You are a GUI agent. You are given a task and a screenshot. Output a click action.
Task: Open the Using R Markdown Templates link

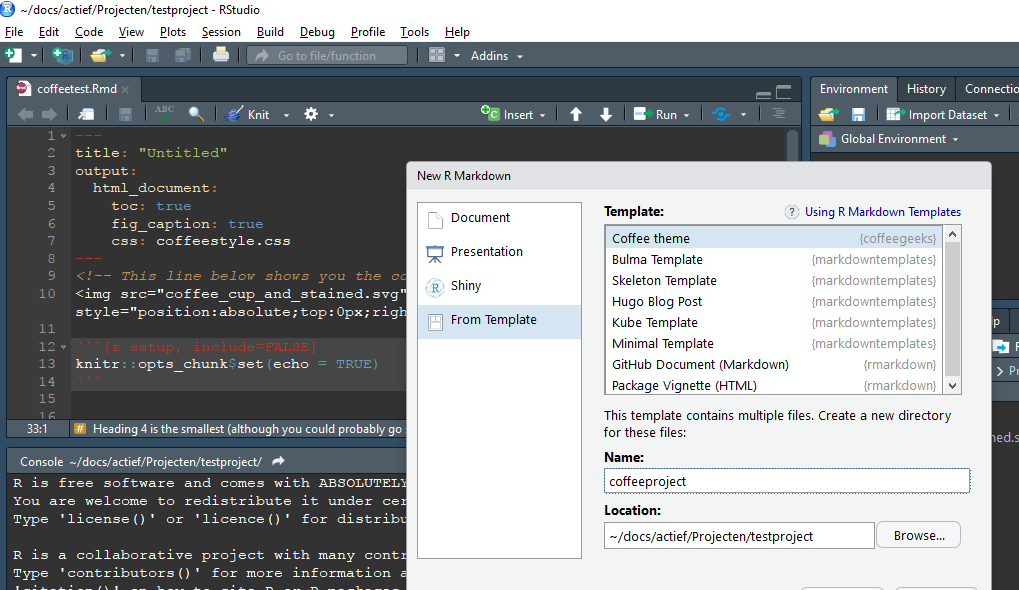point(883,212)
